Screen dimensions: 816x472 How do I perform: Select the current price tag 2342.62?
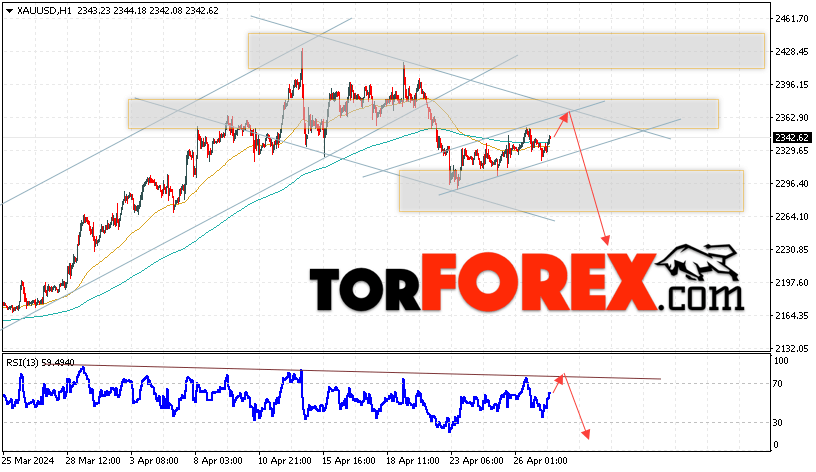click(792, 137)
